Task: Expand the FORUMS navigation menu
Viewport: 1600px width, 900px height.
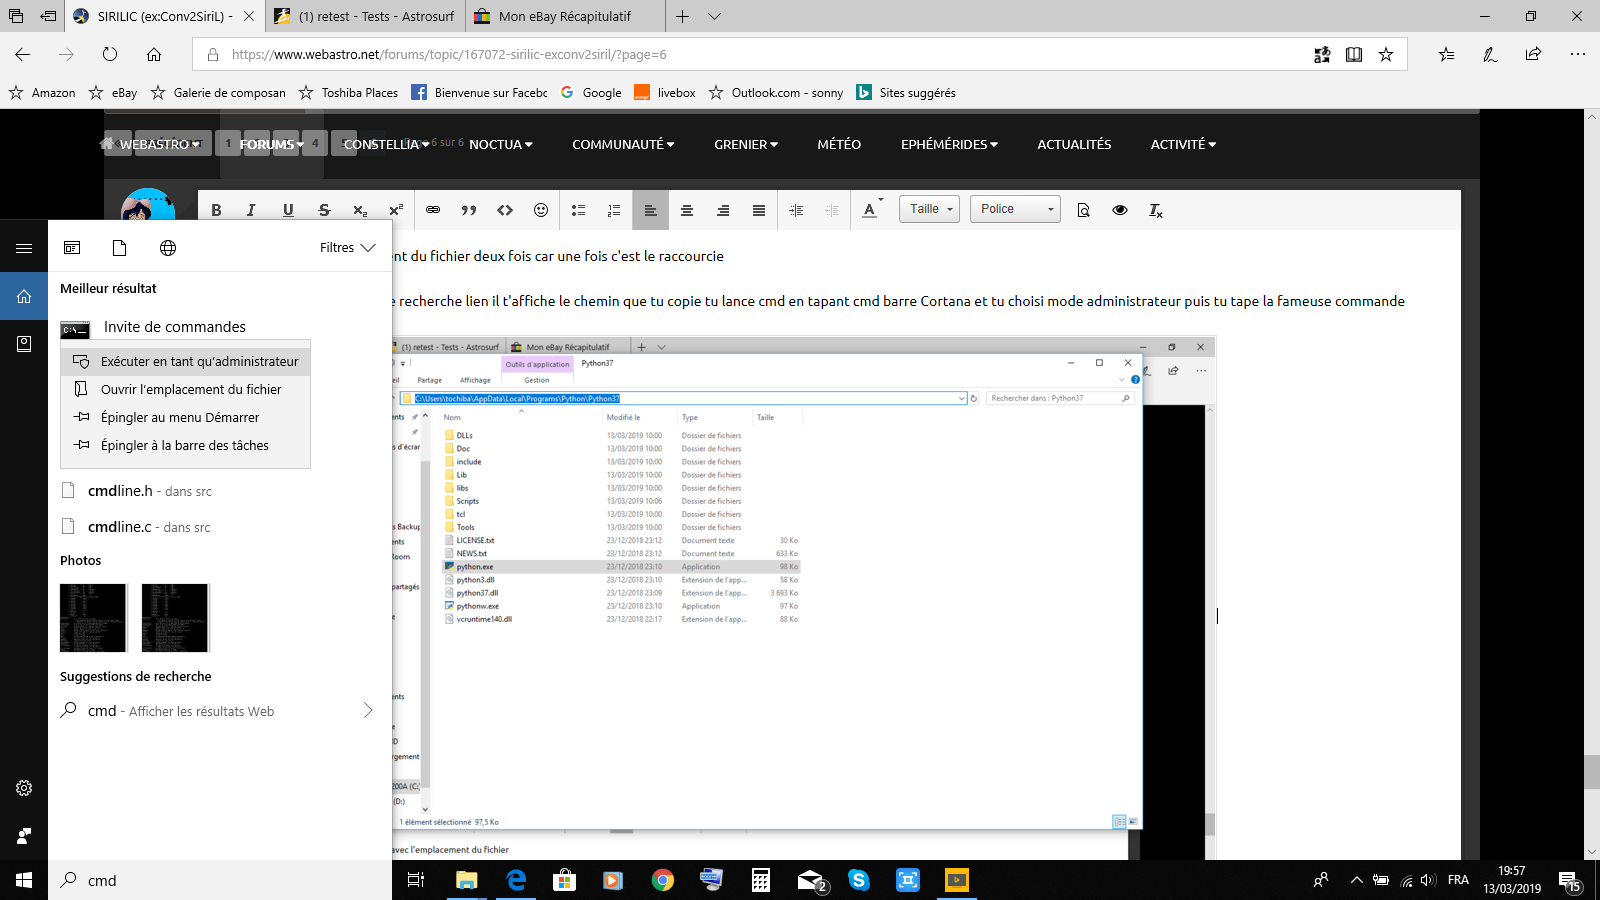Action: coord(272,144)
